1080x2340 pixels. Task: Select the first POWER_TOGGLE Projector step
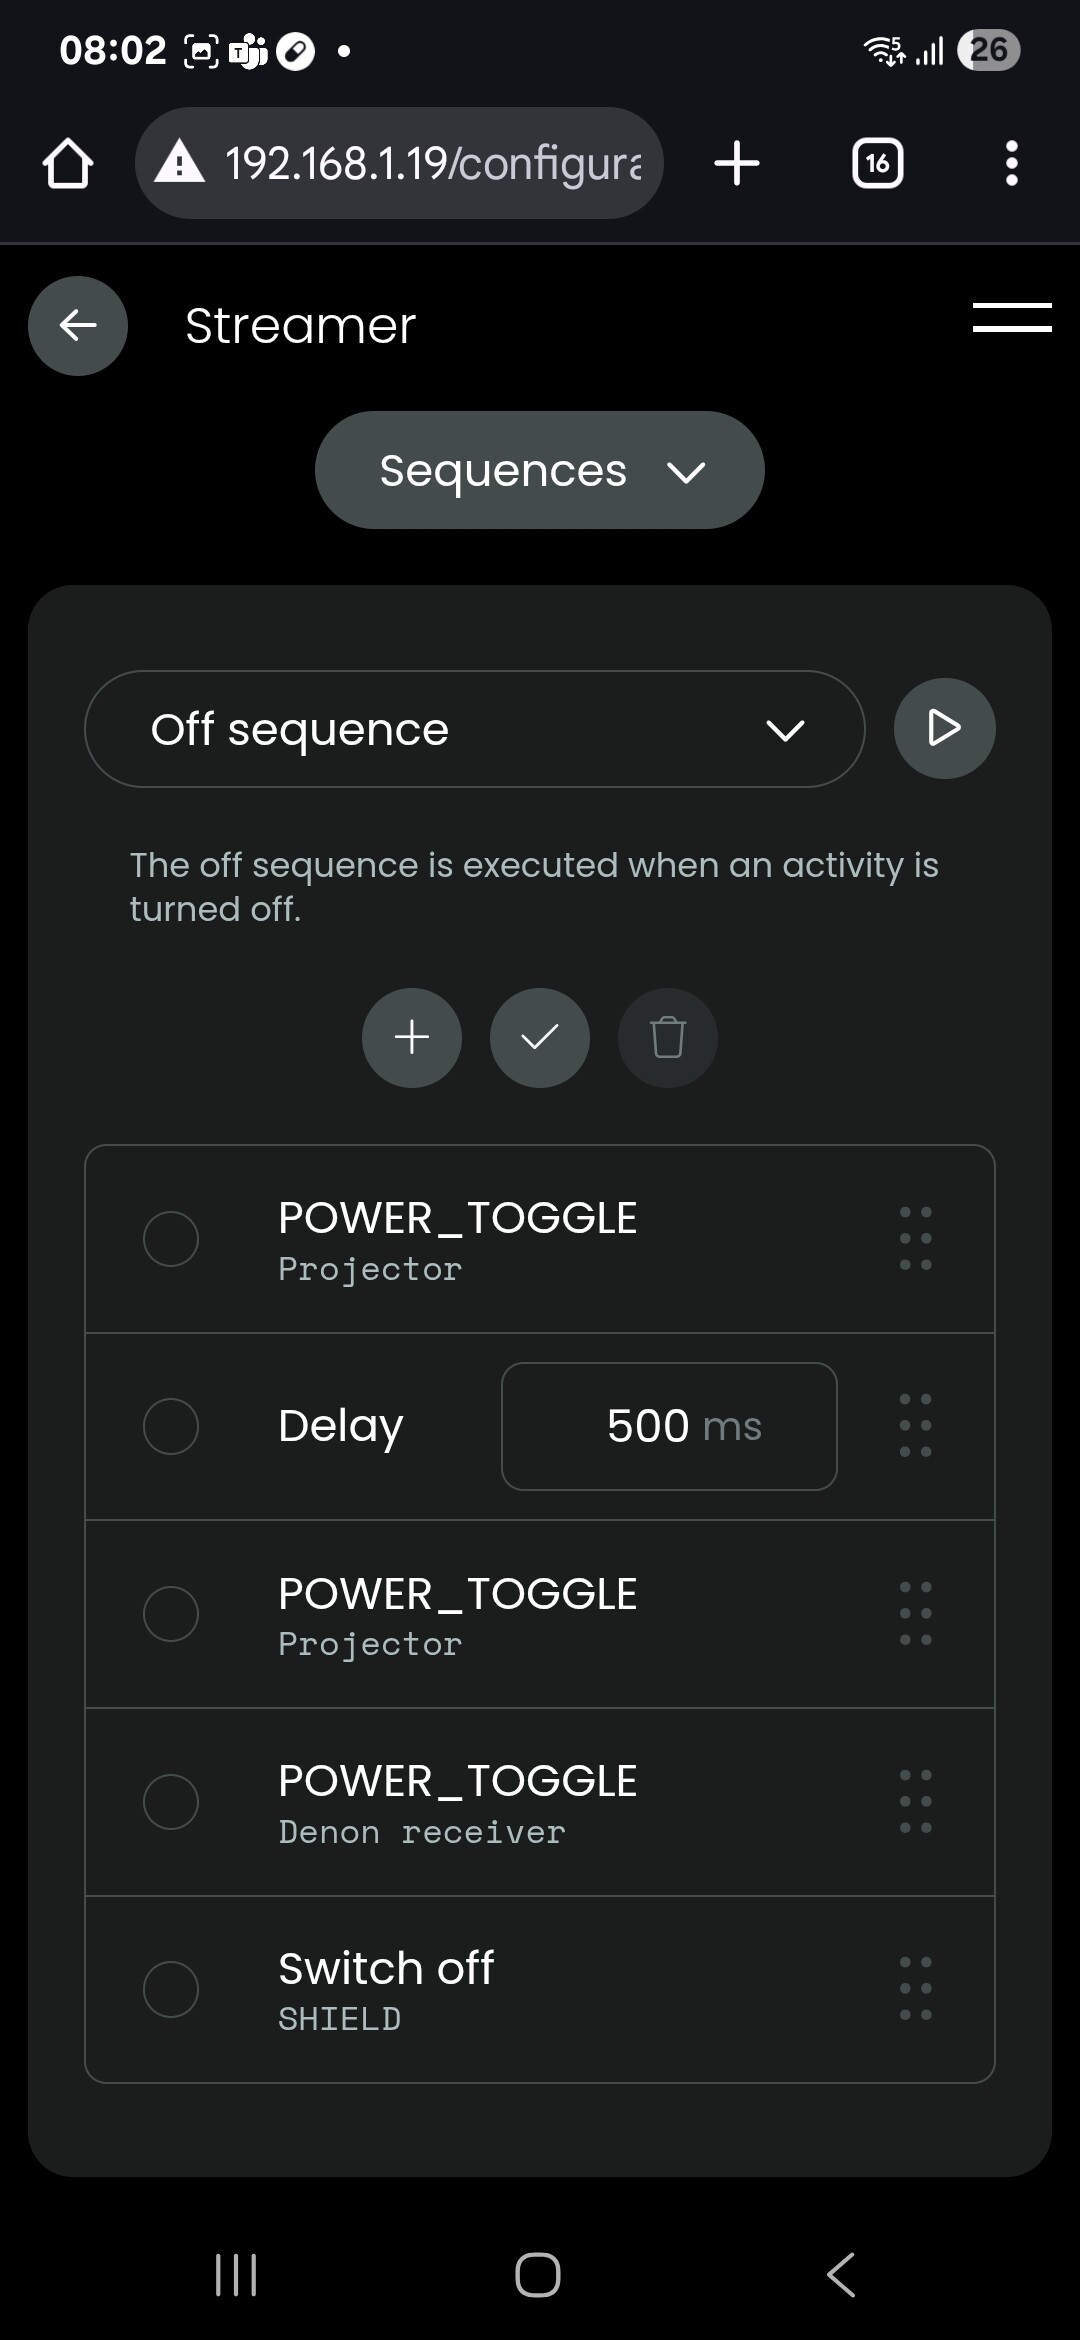coord(171,1239)
